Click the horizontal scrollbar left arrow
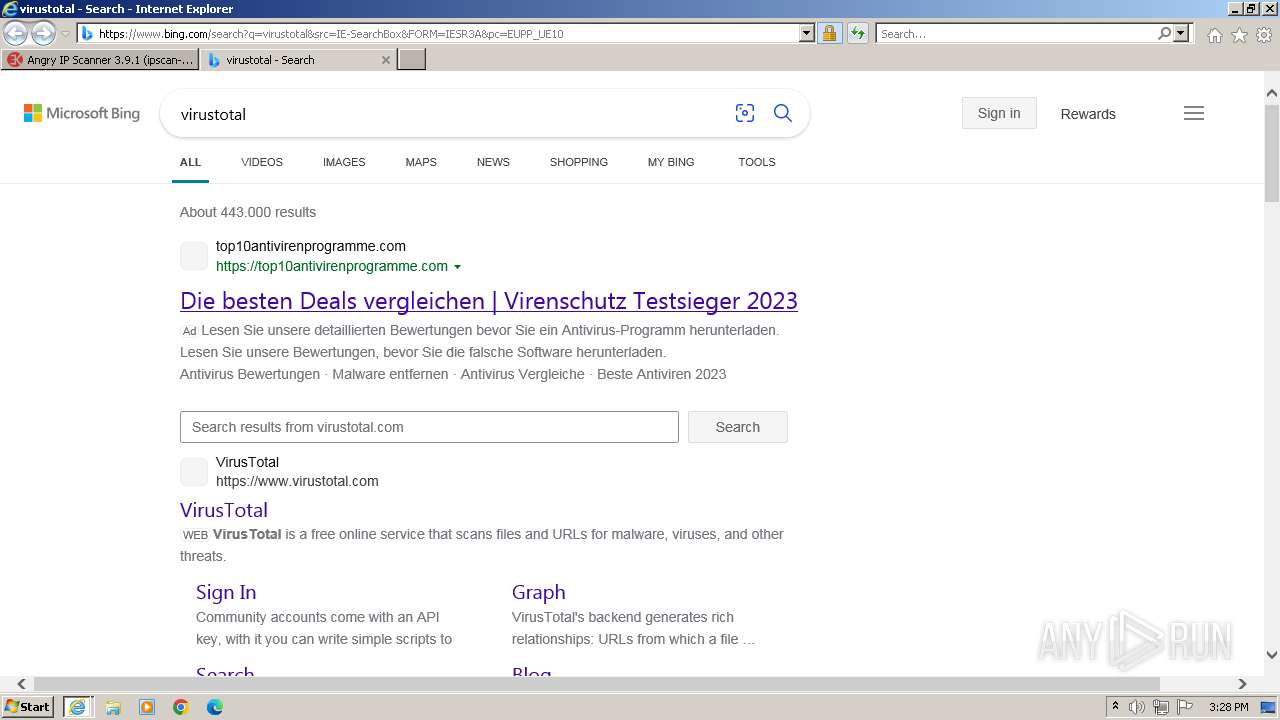1280x720 pixels. click(x=21, y=684)
